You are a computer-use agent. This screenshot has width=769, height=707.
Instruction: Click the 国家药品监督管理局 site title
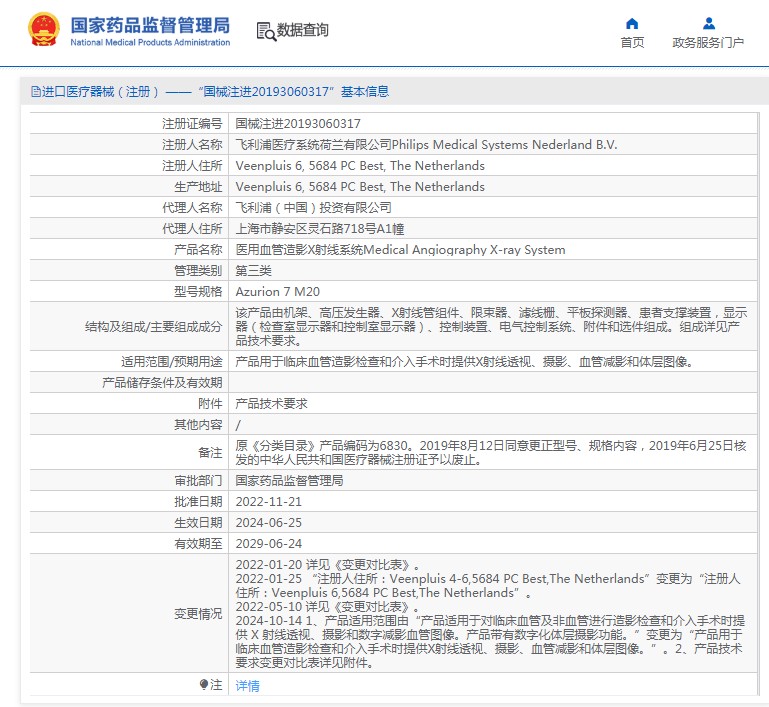149,24
